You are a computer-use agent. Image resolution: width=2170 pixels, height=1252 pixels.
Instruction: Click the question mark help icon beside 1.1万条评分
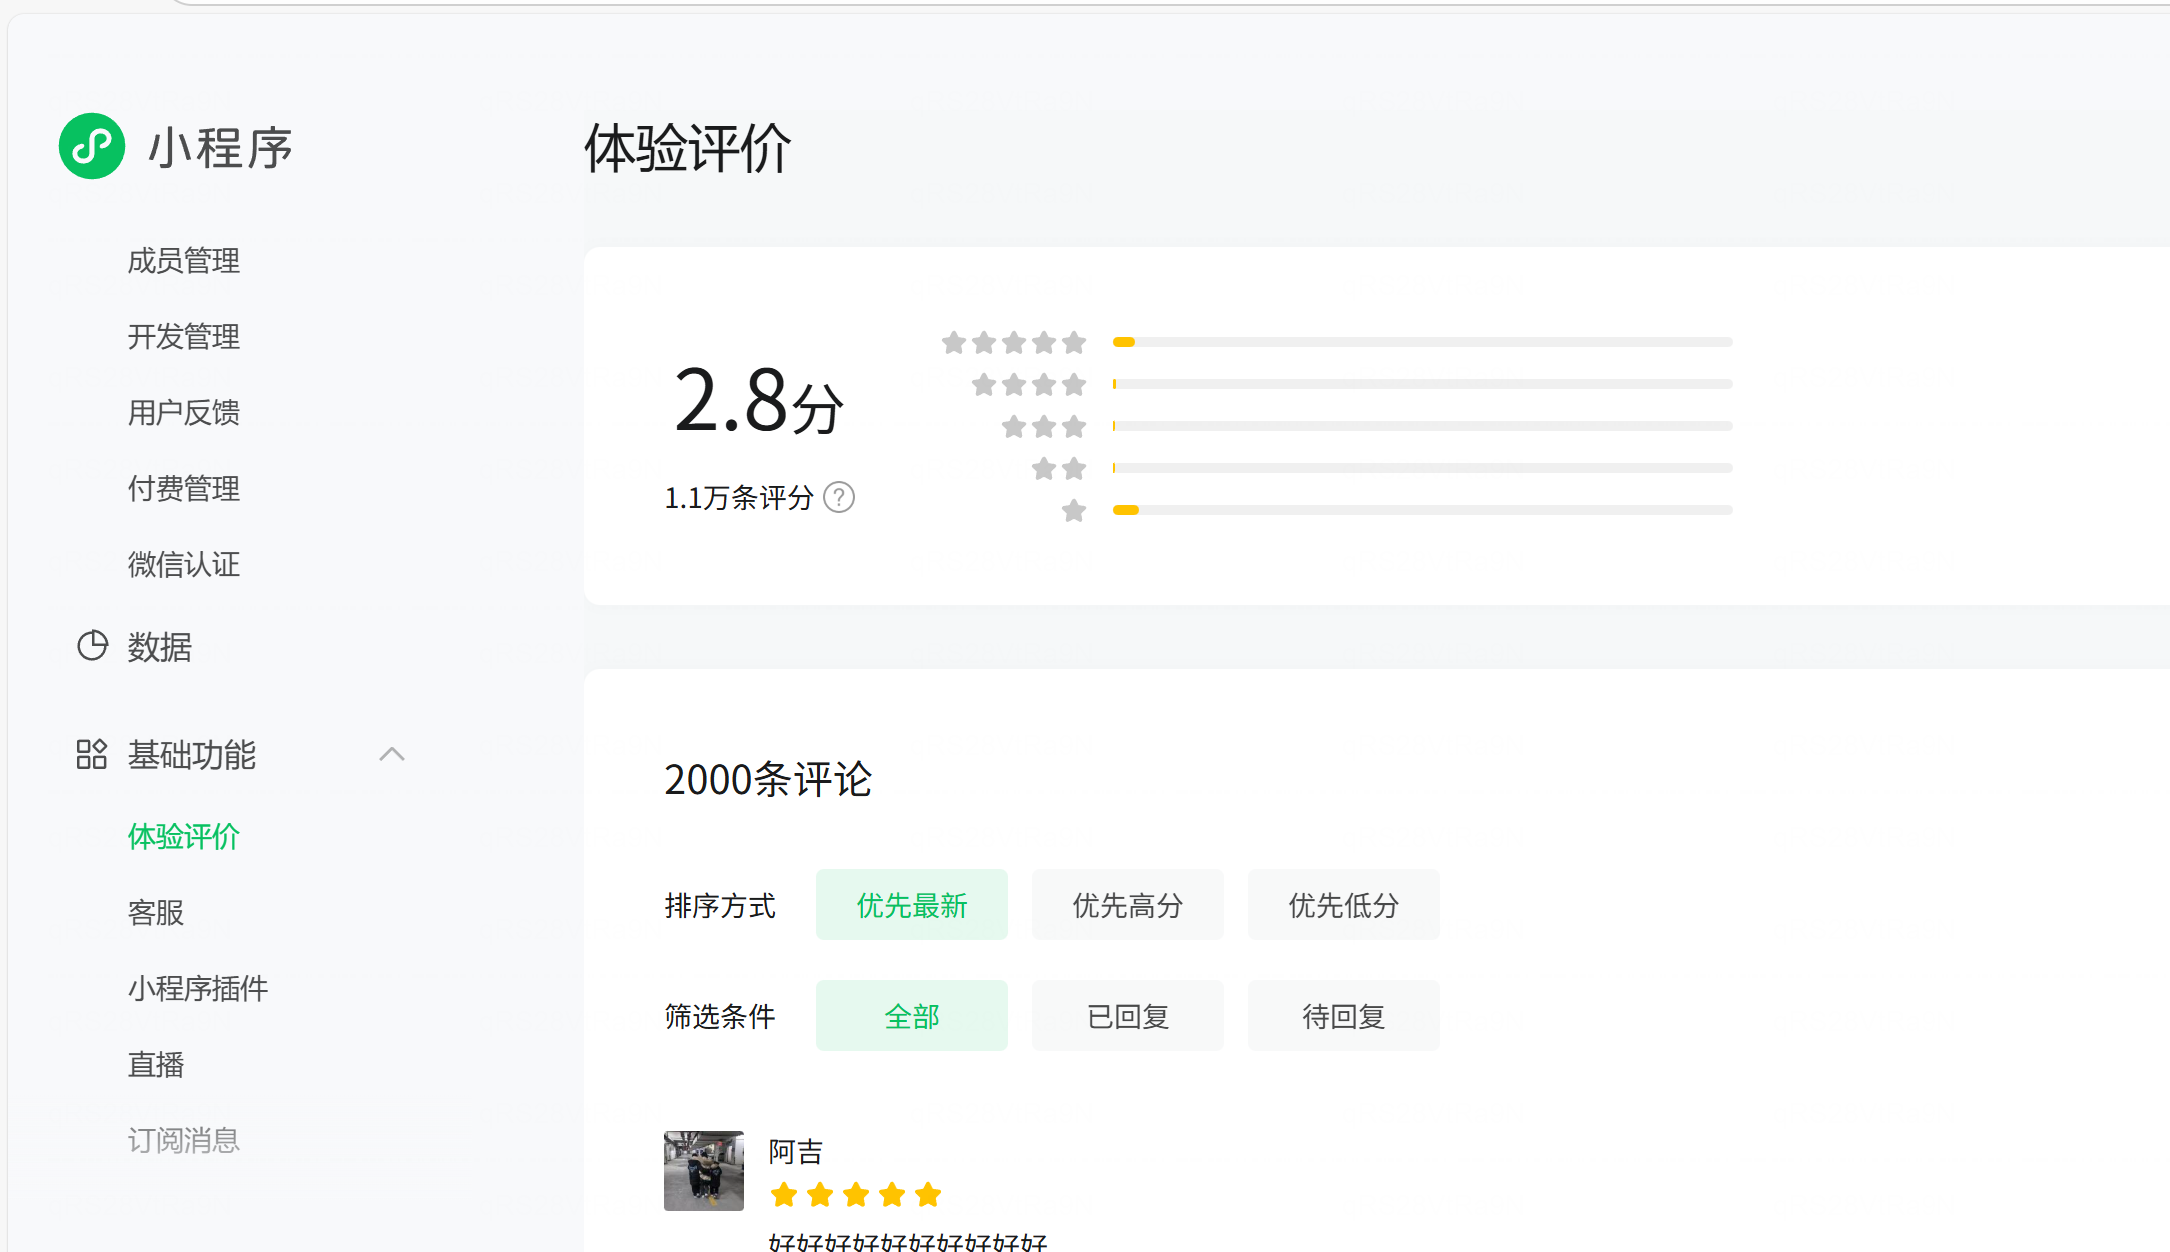click(838, 497)
